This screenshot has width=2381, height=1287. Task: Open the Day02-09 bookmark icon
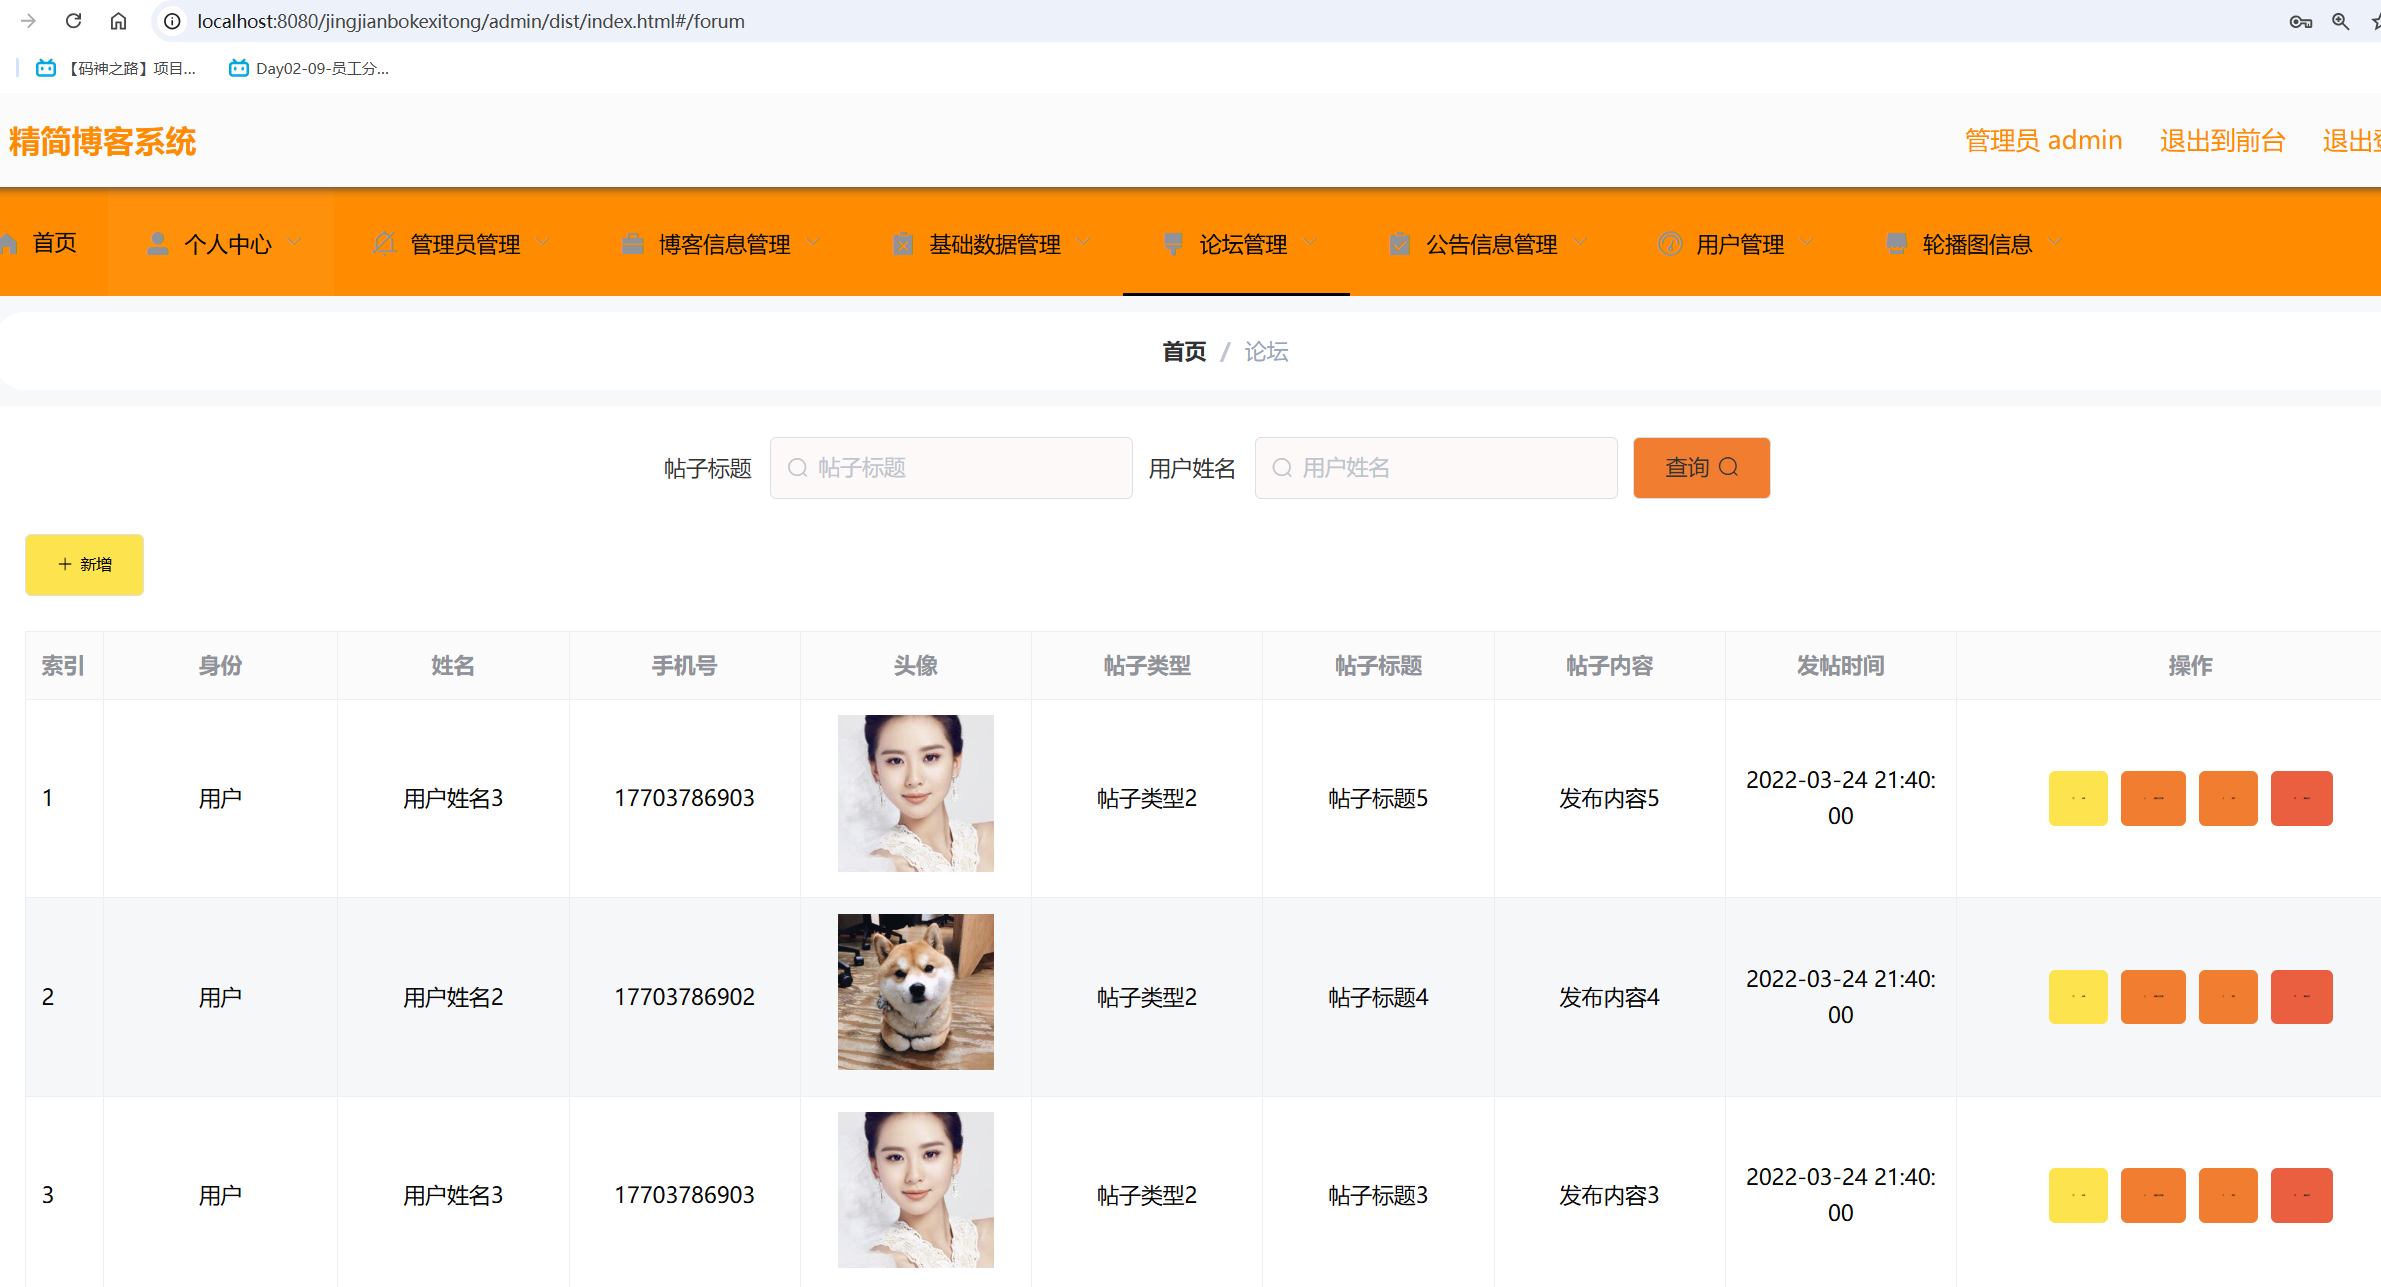tap(238, 68)
